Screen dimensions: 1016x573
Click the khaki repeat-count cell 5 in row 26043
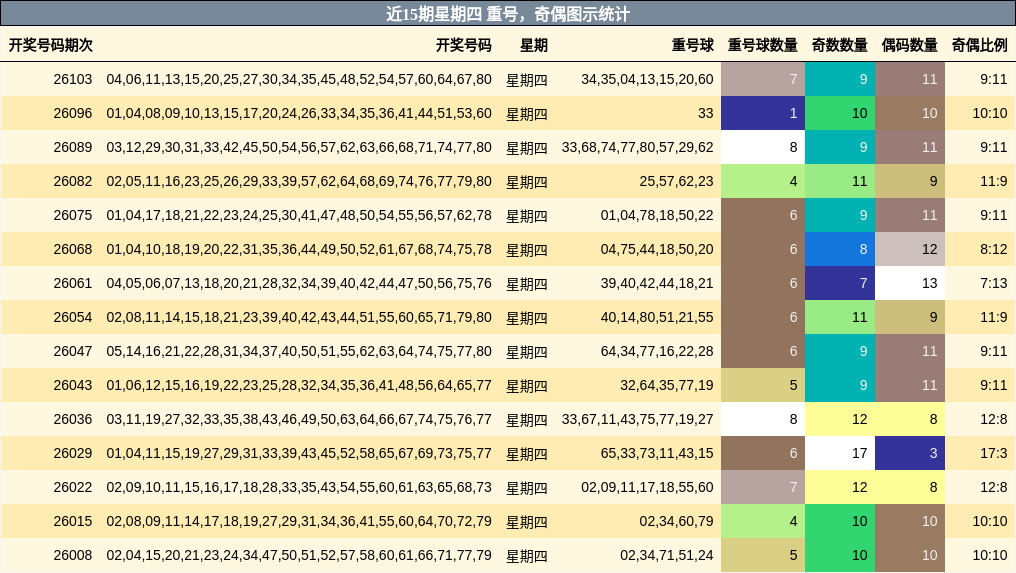763,385
